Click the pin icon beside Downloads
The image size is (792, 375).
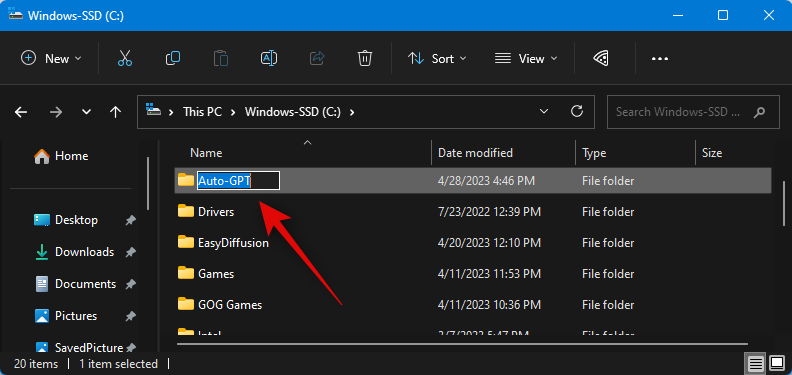click(x=130, y=252)
